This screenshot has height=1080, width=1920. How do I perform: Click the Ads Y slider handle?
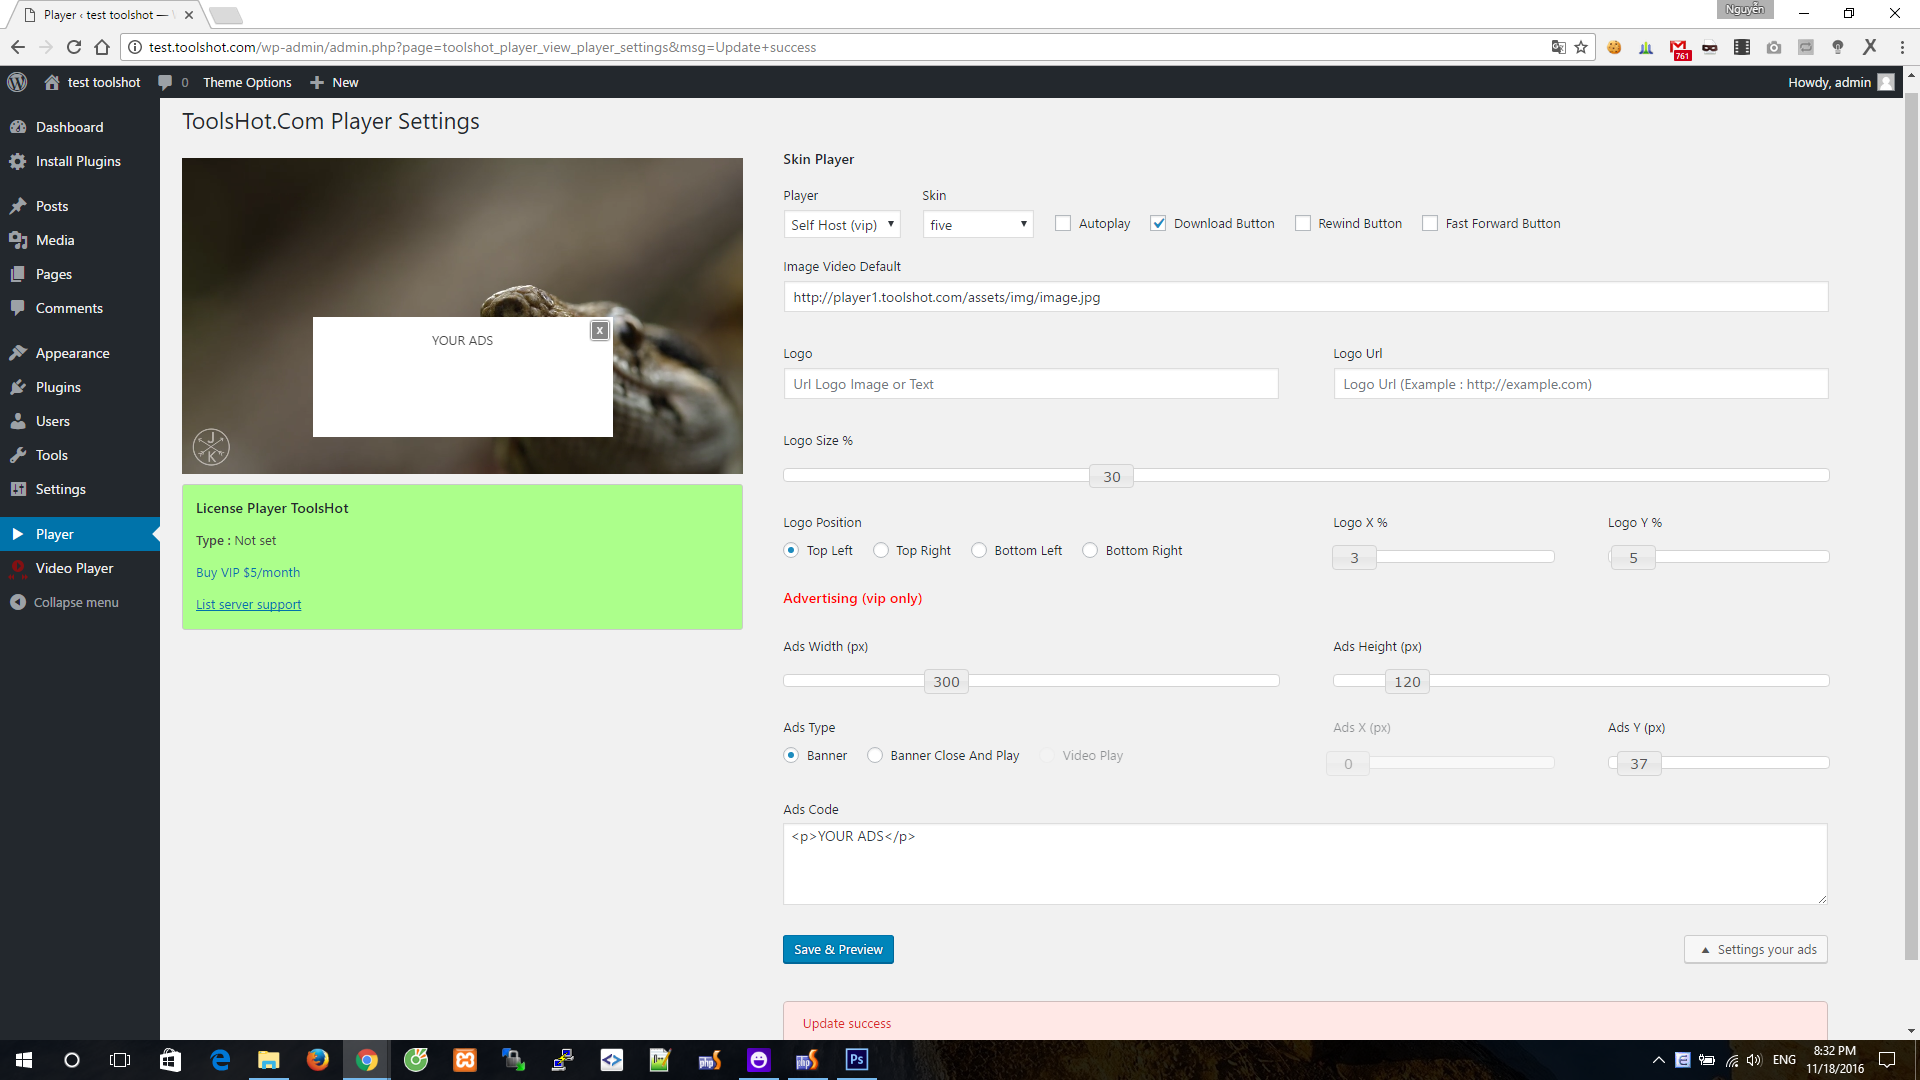pyautogui.click(x=1638, y=764)
